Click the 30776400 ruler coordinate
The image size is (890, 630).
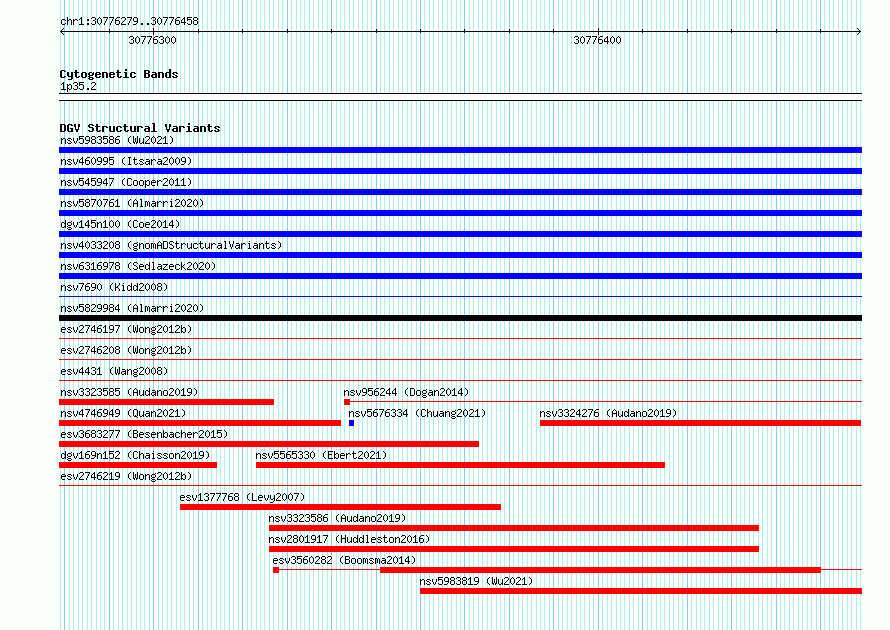[597, 40]
